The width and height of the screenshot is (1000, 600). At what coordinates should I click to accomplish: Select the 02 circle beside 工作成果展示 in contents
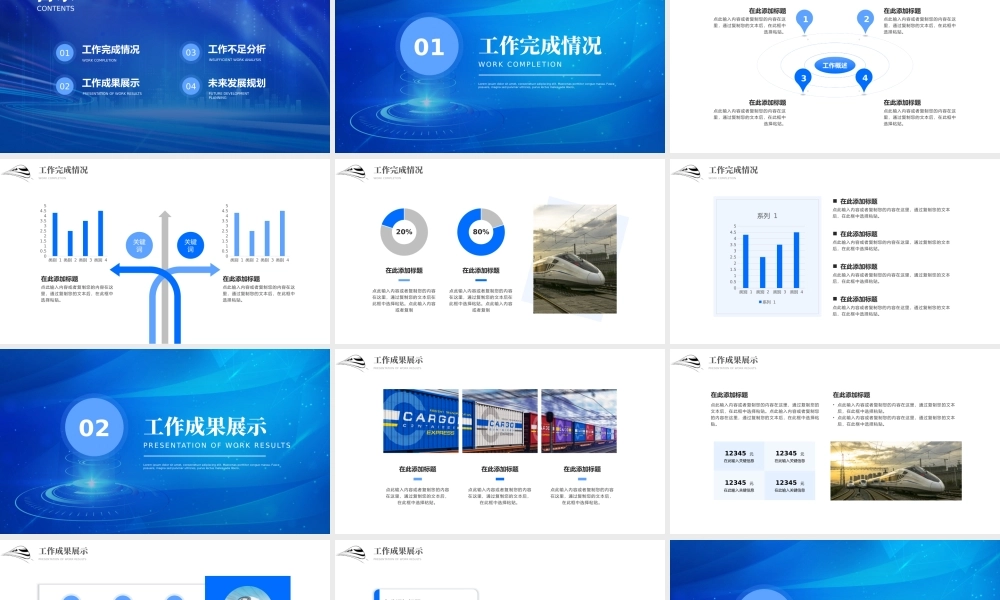(x=64, y=86)
